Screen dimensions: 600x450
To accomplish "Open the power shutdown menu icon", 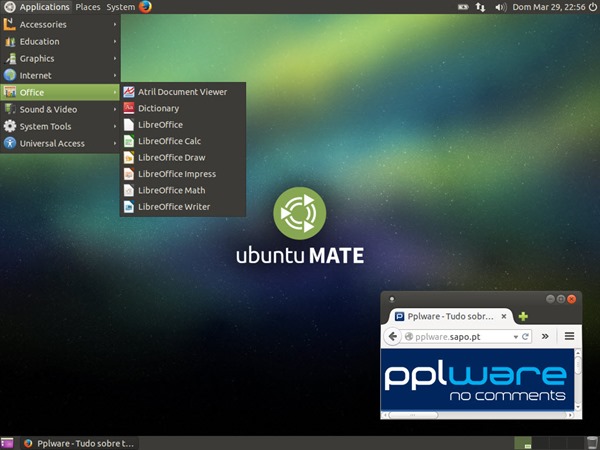I will (x=593, y=7).
